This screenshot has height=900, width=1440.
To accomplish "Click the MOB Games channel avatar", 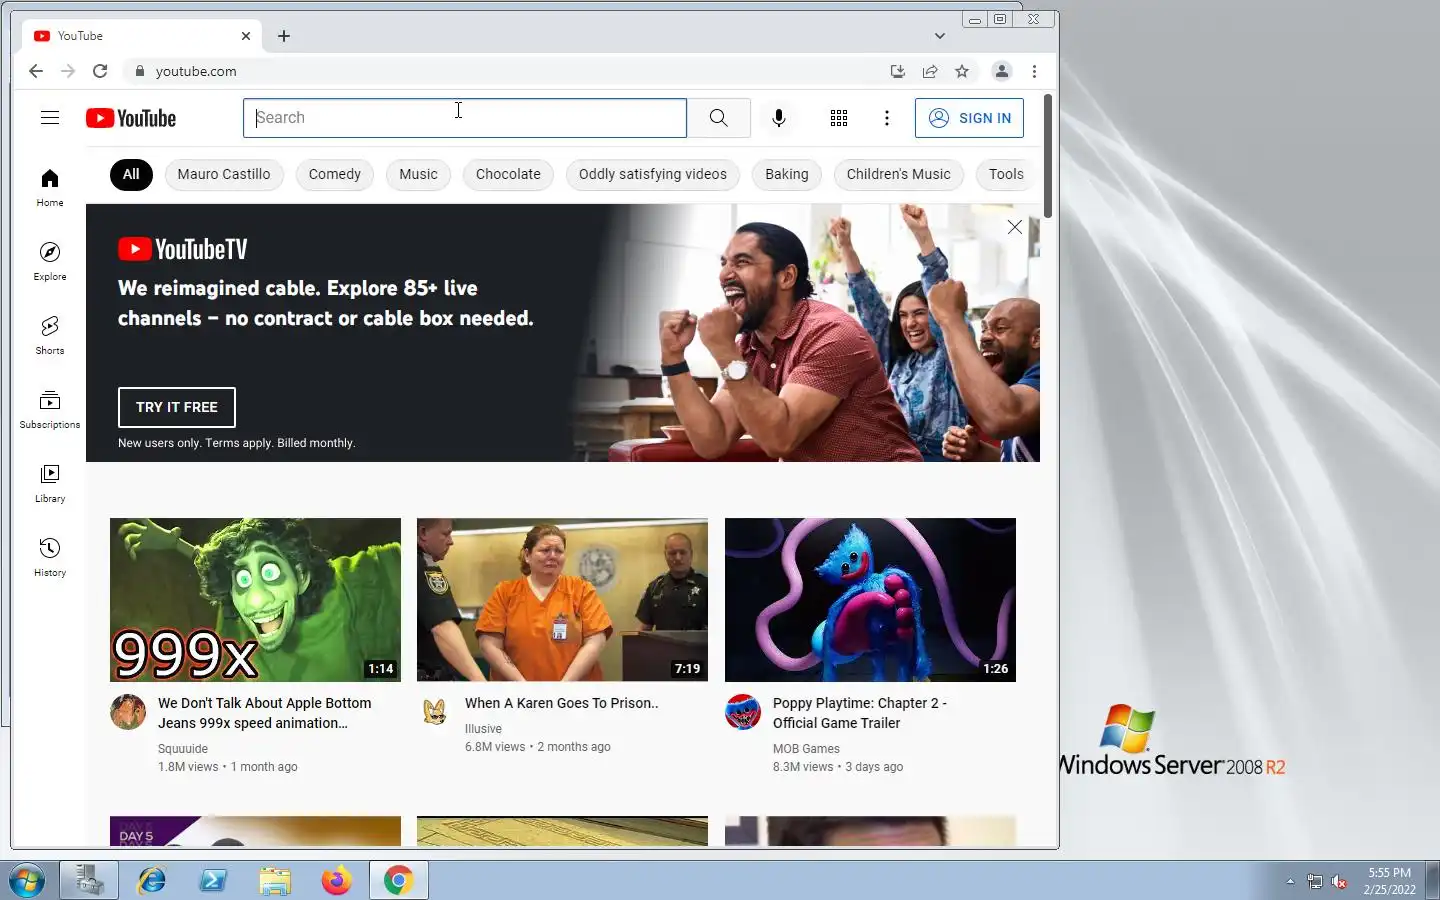I will tap(743, 712).
